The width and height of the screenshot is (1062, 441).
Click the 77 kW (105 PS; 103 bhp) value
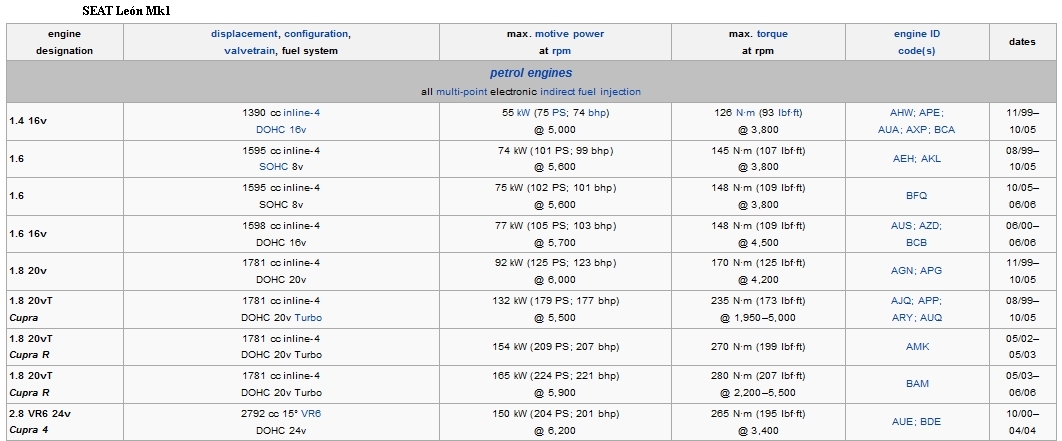point(555,226)
